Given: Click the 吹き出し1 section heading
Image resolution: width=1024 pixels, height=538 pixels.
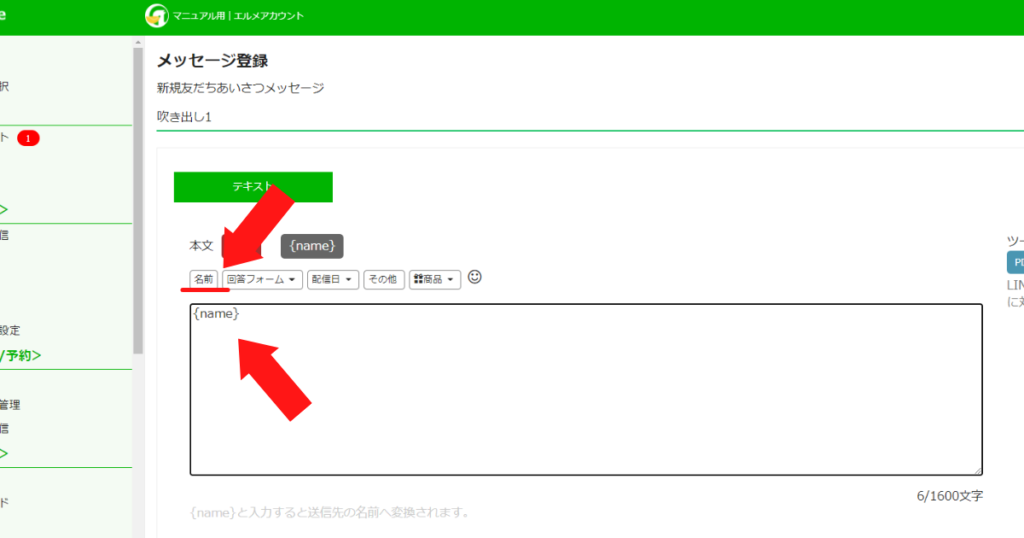Looking at the screenshot, I should click(x=184, y=117).
